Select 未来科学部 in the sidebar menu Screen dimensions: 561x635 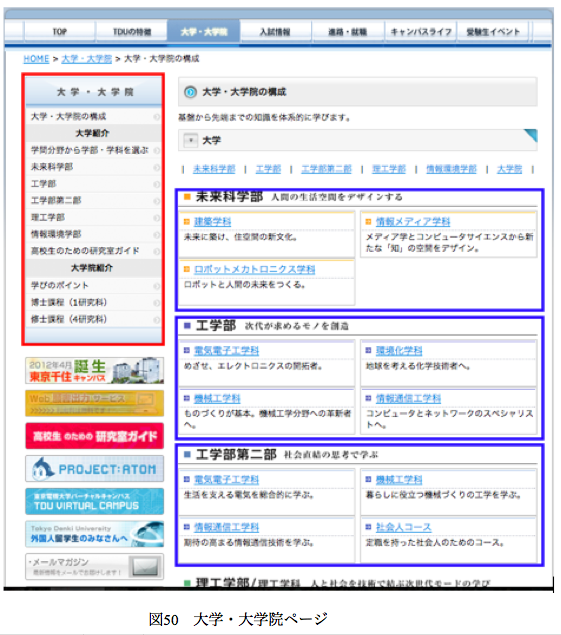(x=94, y=167)
